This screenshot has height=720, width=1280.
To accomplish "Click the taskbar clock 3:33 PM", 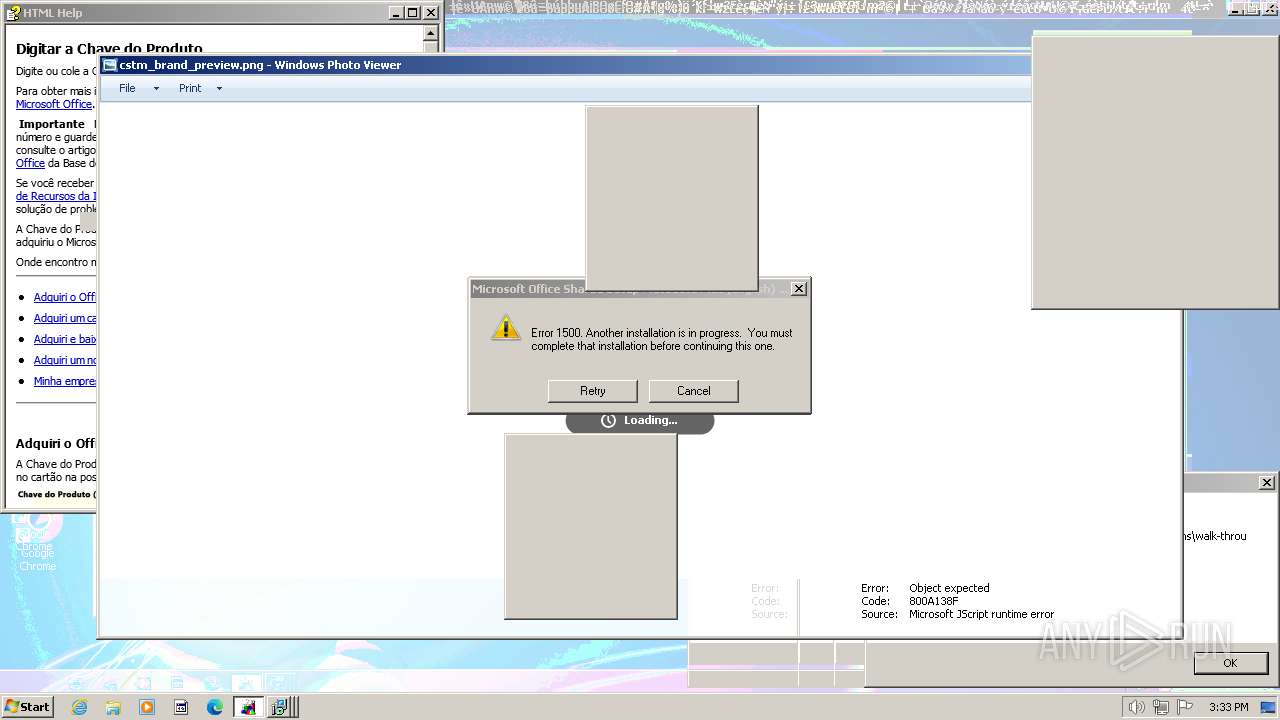I will point(1228,707).
